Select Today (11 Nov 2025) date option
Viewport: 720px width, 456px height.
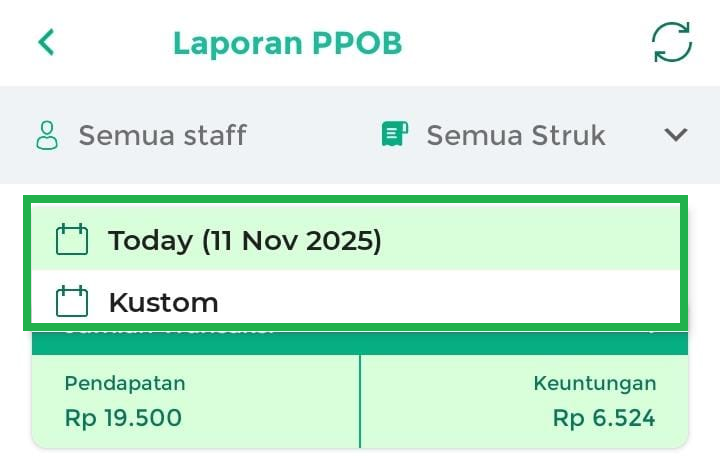[245, 240]
